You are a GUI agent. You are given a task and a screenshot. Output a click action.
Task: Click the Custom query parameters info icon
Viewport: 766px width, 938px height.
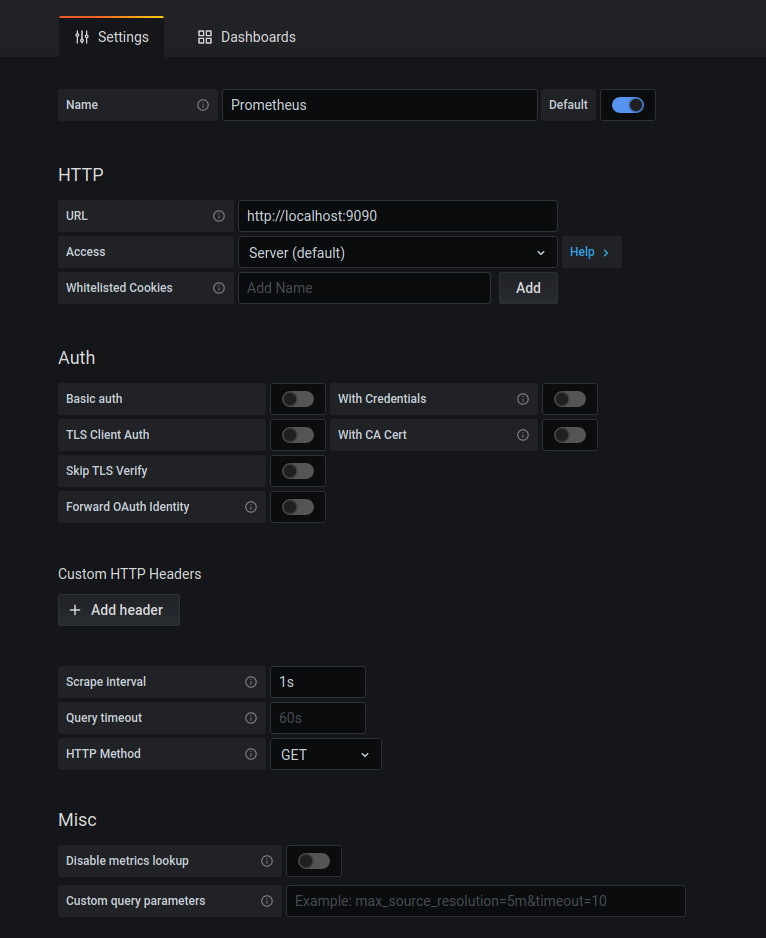(267, 901)
